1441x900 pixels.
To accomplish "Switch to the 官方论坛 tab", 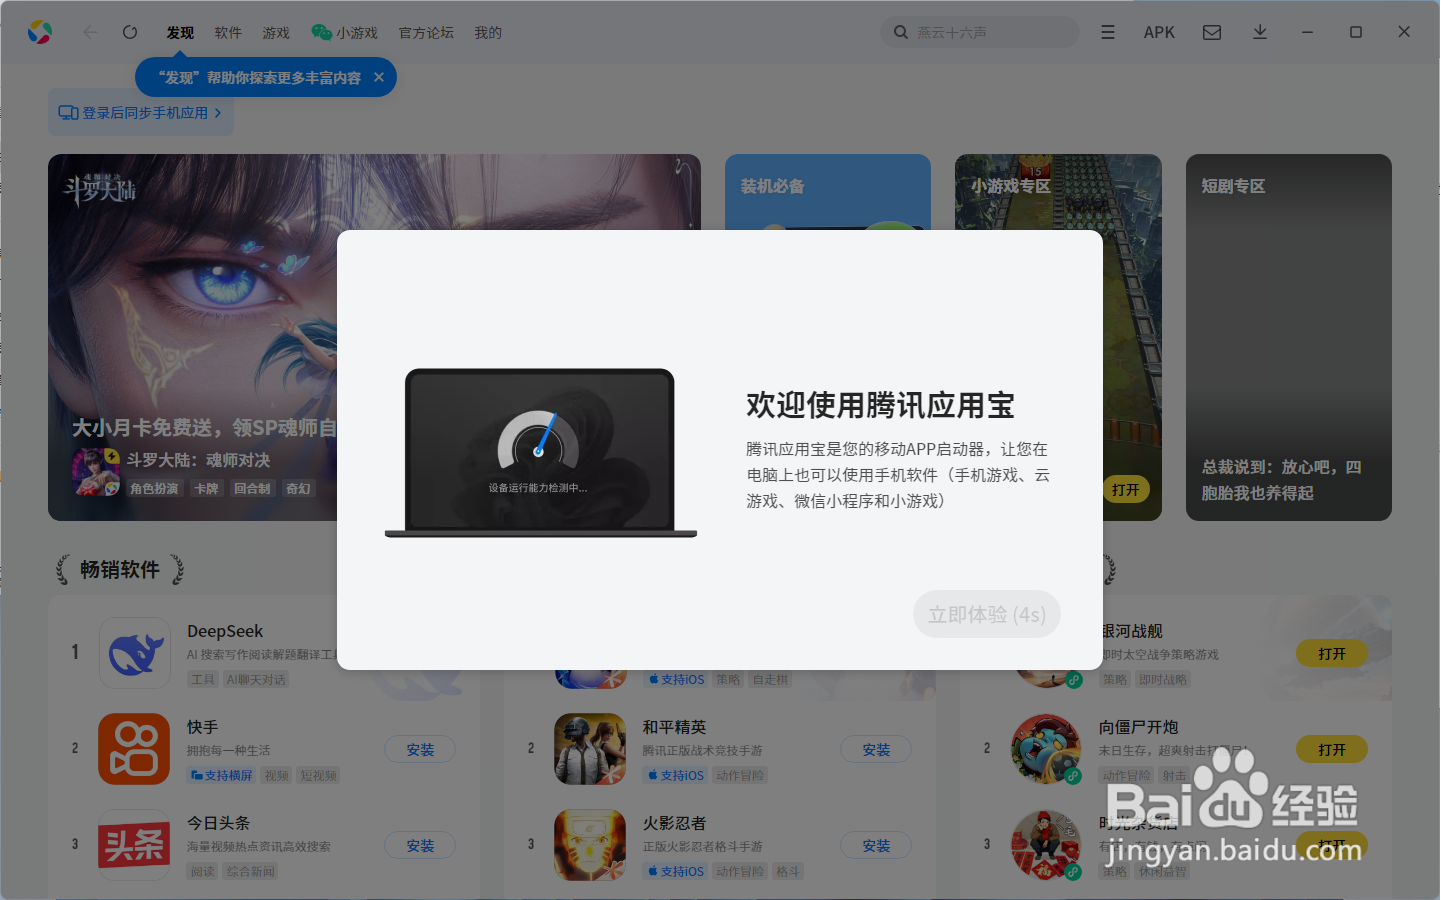I will pyautogui.click(x=425, y=31).
